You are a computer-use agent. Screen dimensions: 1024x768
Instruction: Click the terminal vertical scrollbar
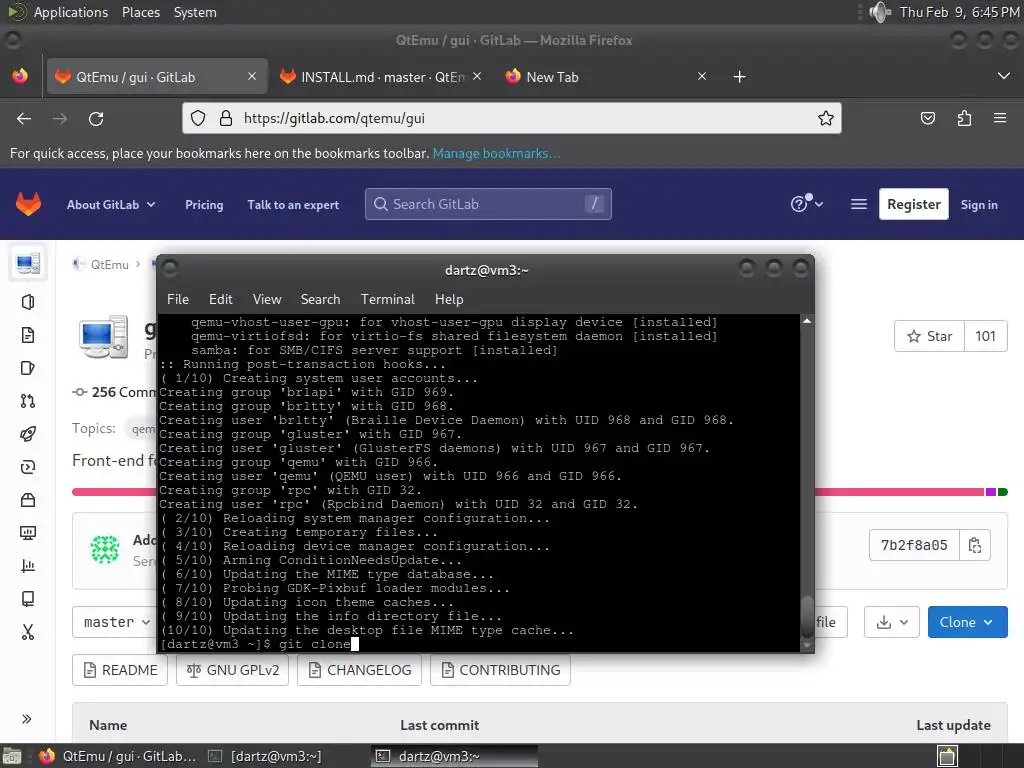(807, 483)
